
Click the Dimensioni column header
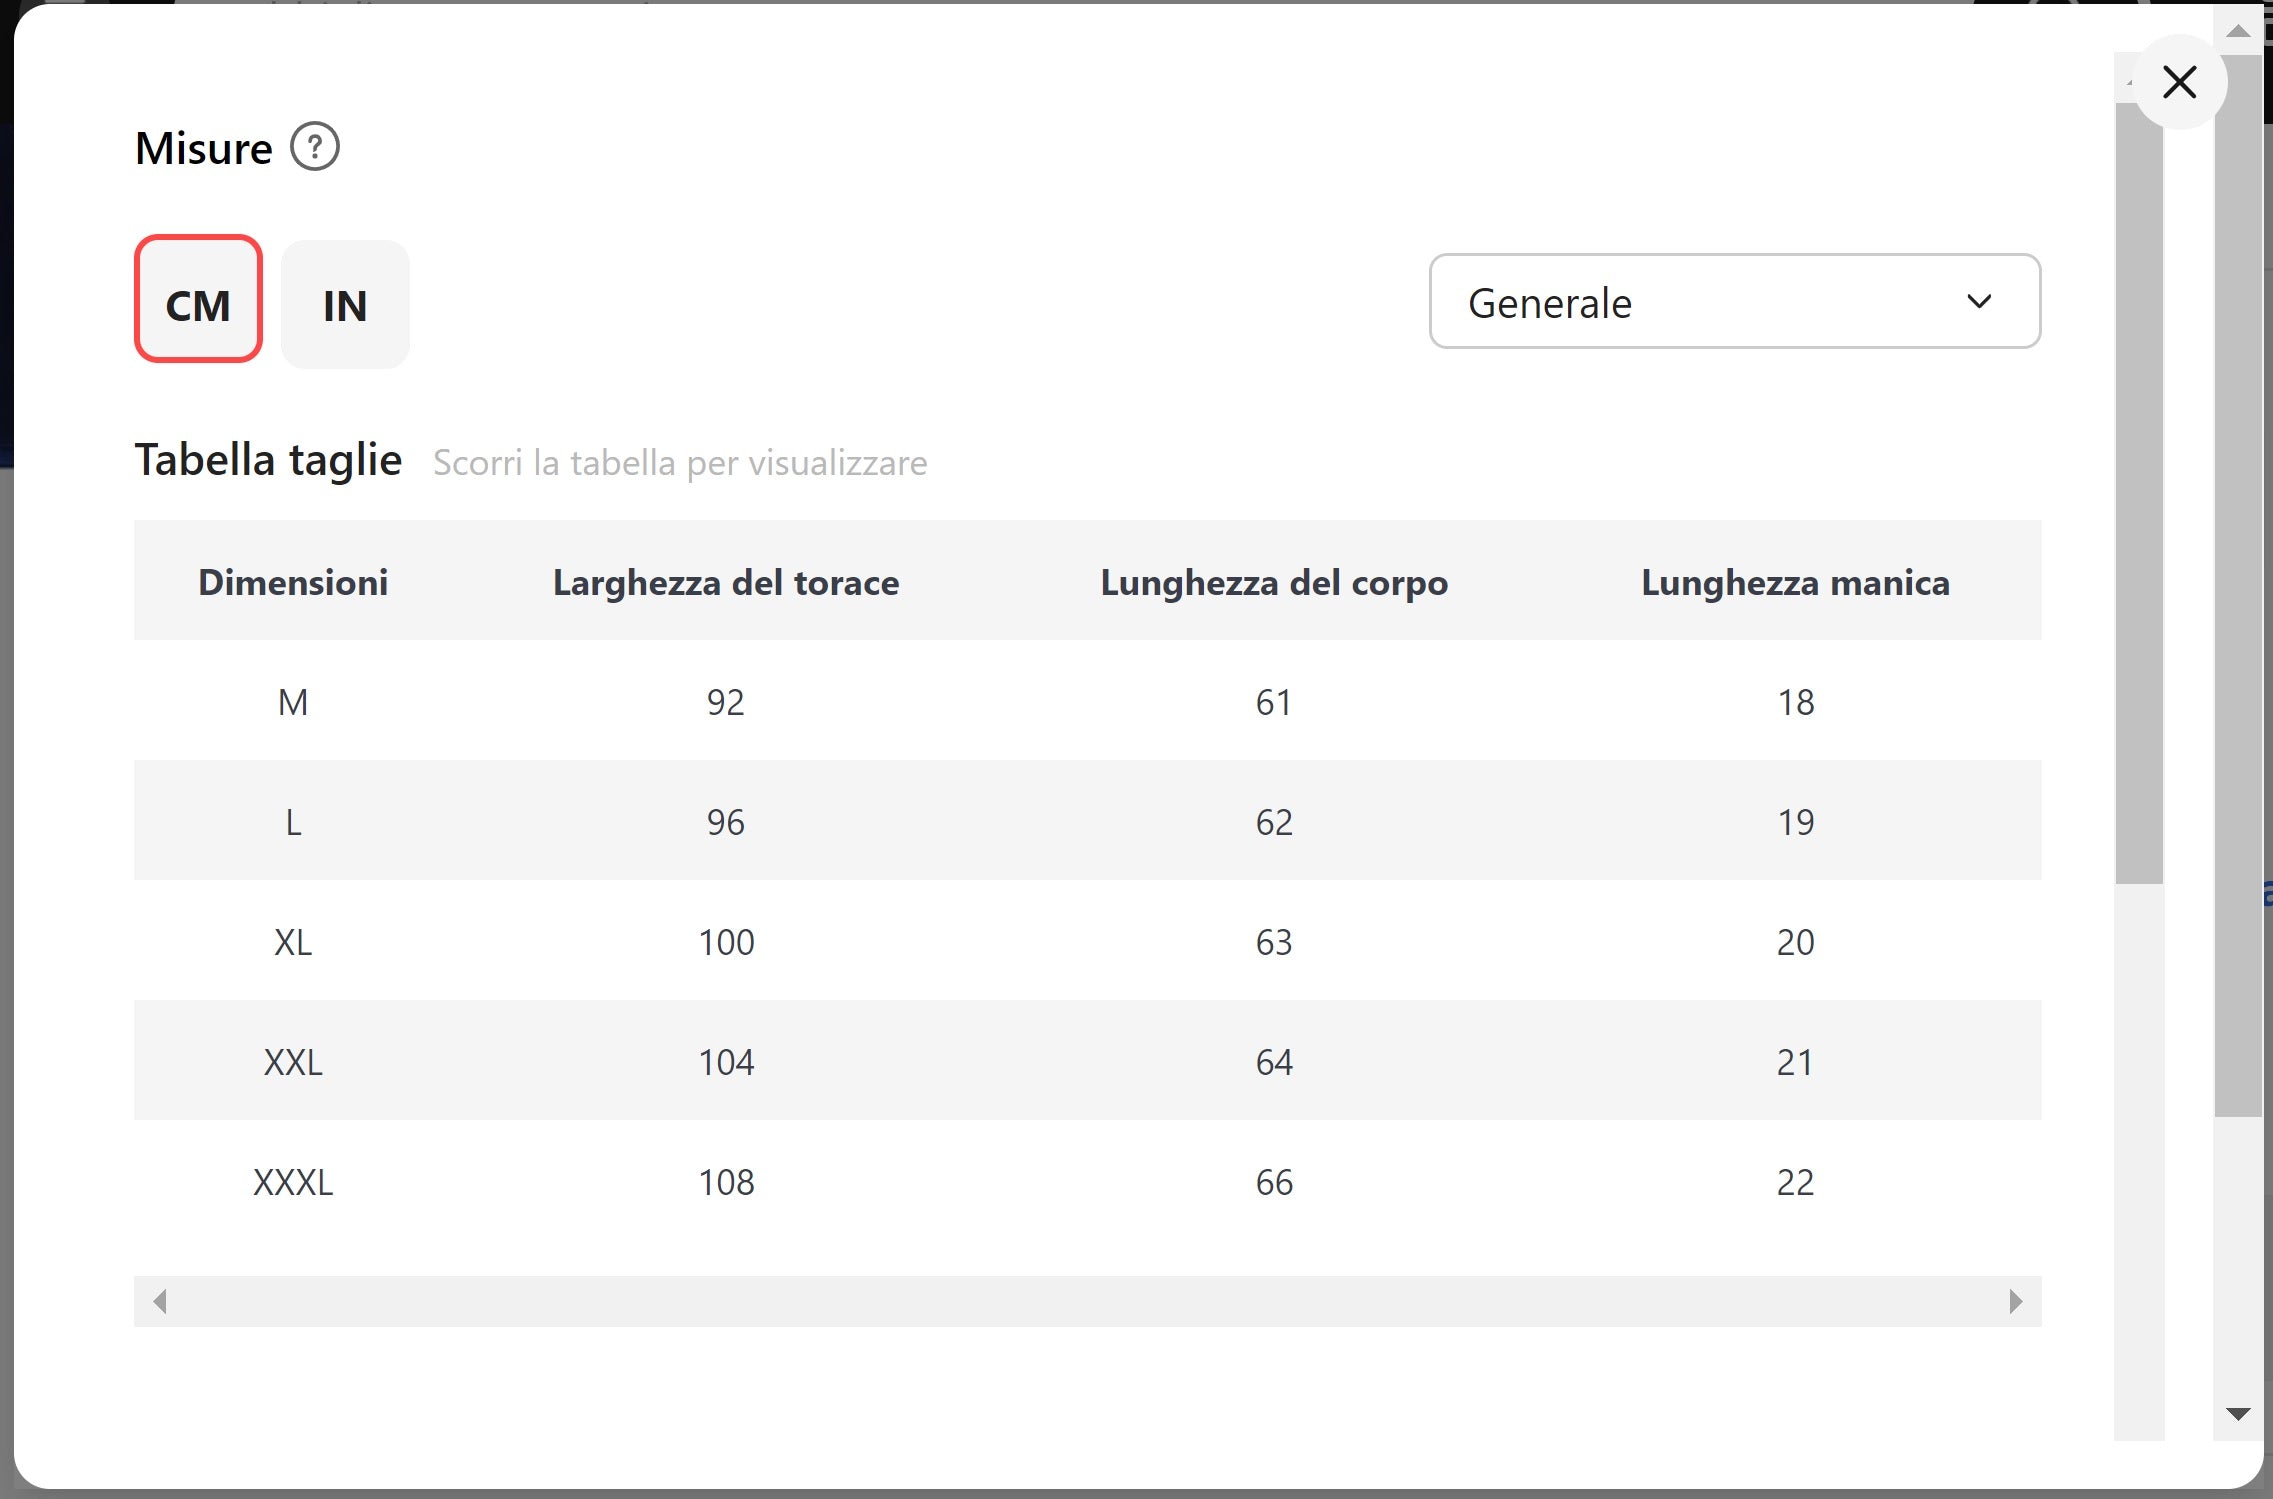293,582
